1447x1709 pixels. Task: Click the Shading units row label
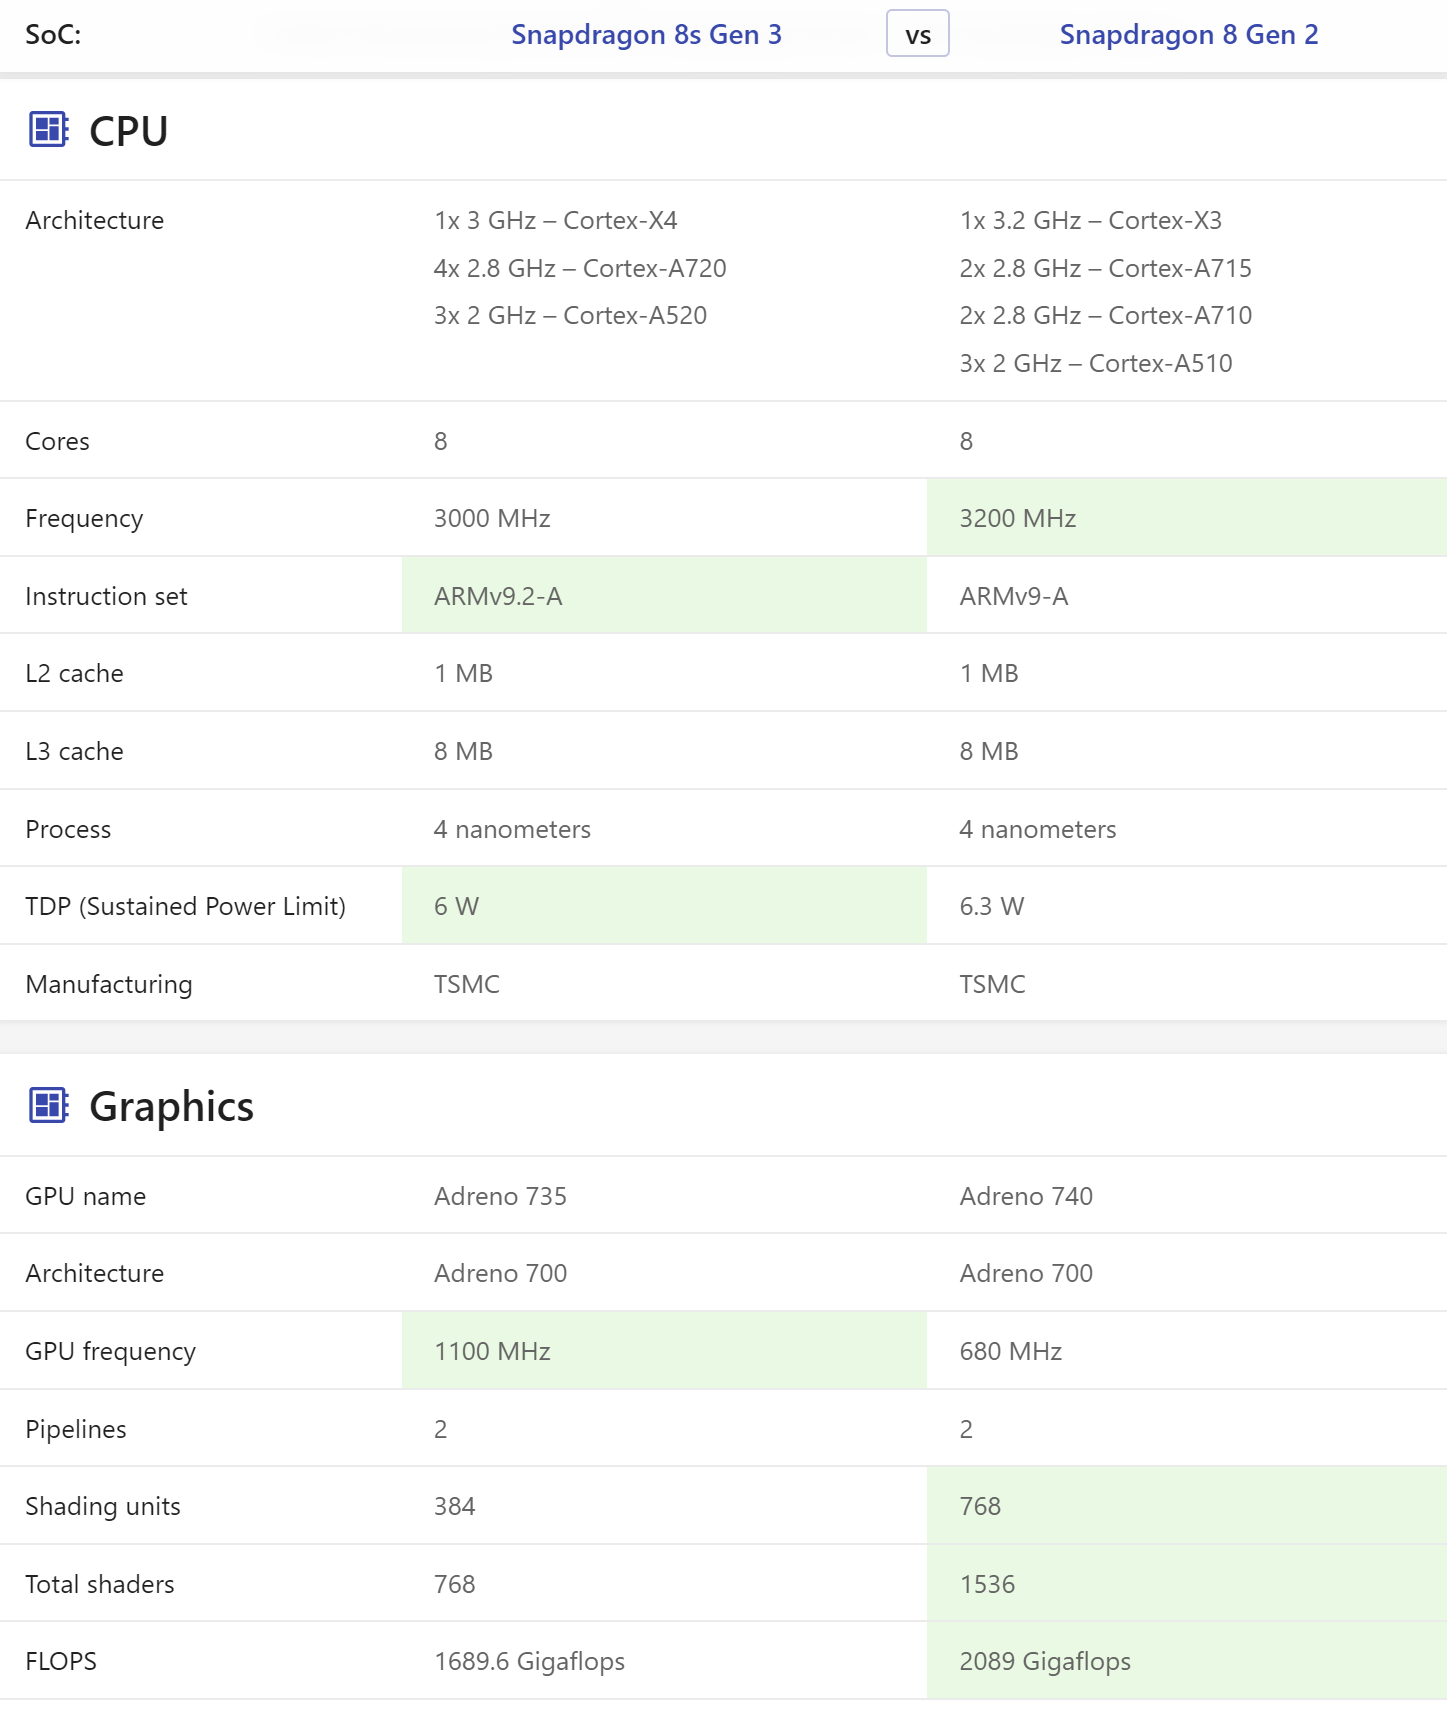point(103,1506)
